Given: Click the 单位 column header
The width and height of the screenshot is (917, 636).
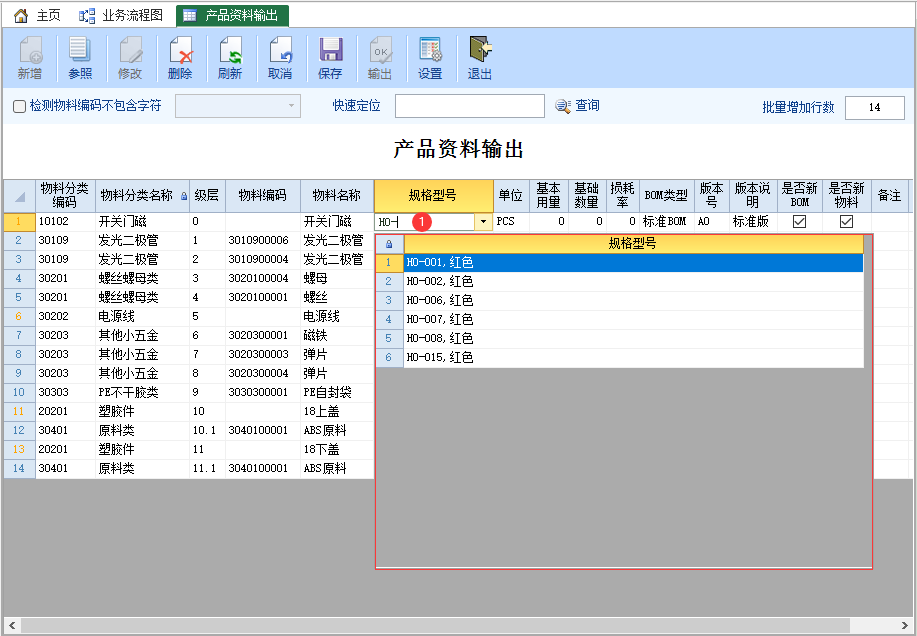Looking at the screenshot, I should coord(511,196).
